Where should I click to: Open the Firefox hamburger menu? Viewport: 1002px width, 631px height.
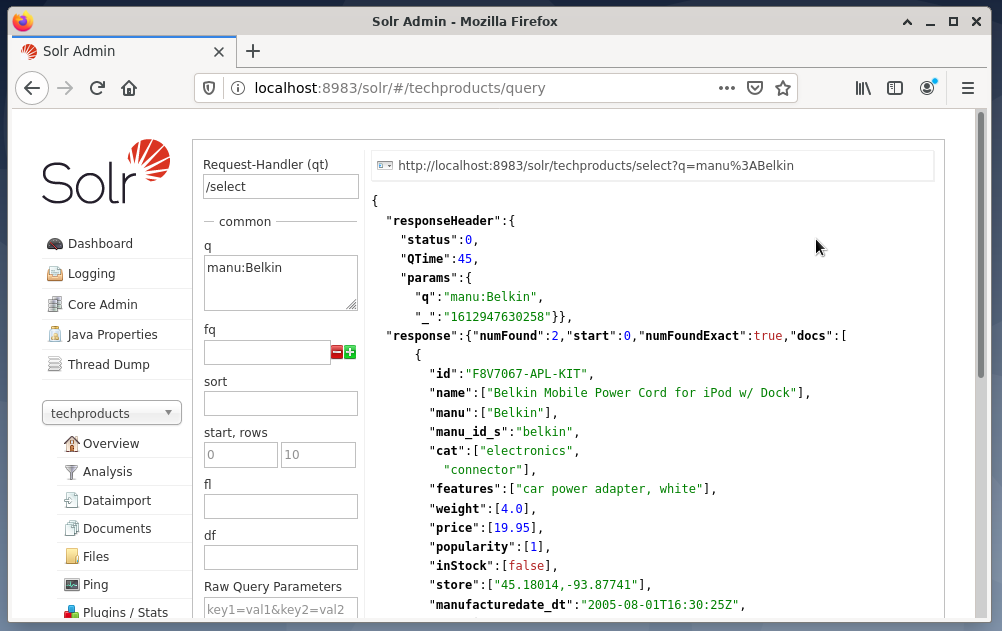pyautogui.click(x=967, y=88)
